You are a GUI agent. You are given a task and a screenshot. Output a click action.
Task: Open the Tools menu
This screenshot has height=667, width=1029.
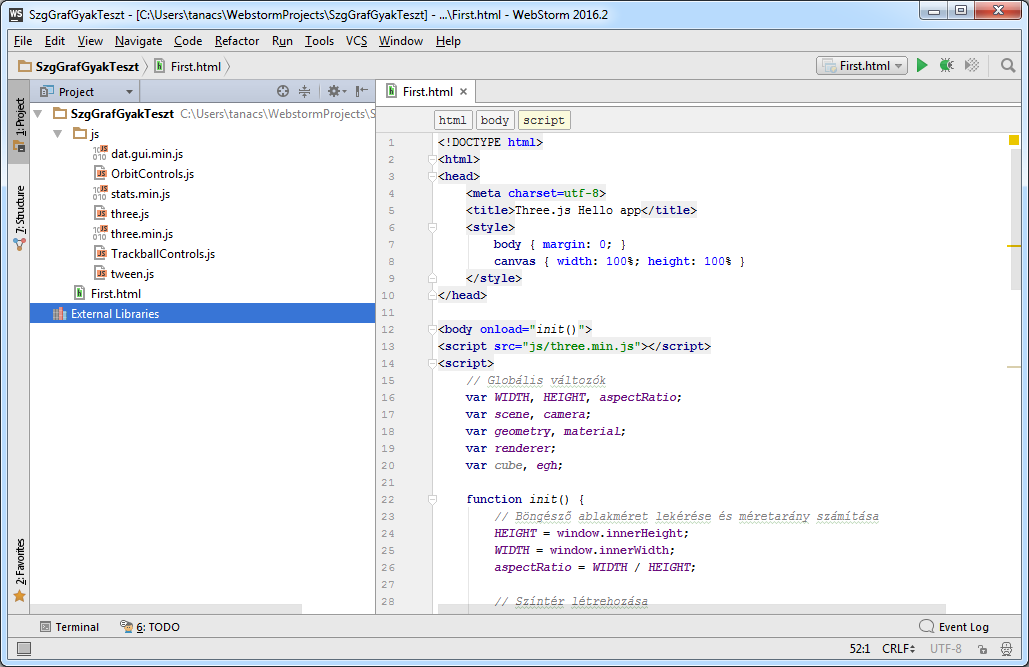pyautogui.click(x=319, y=41)
